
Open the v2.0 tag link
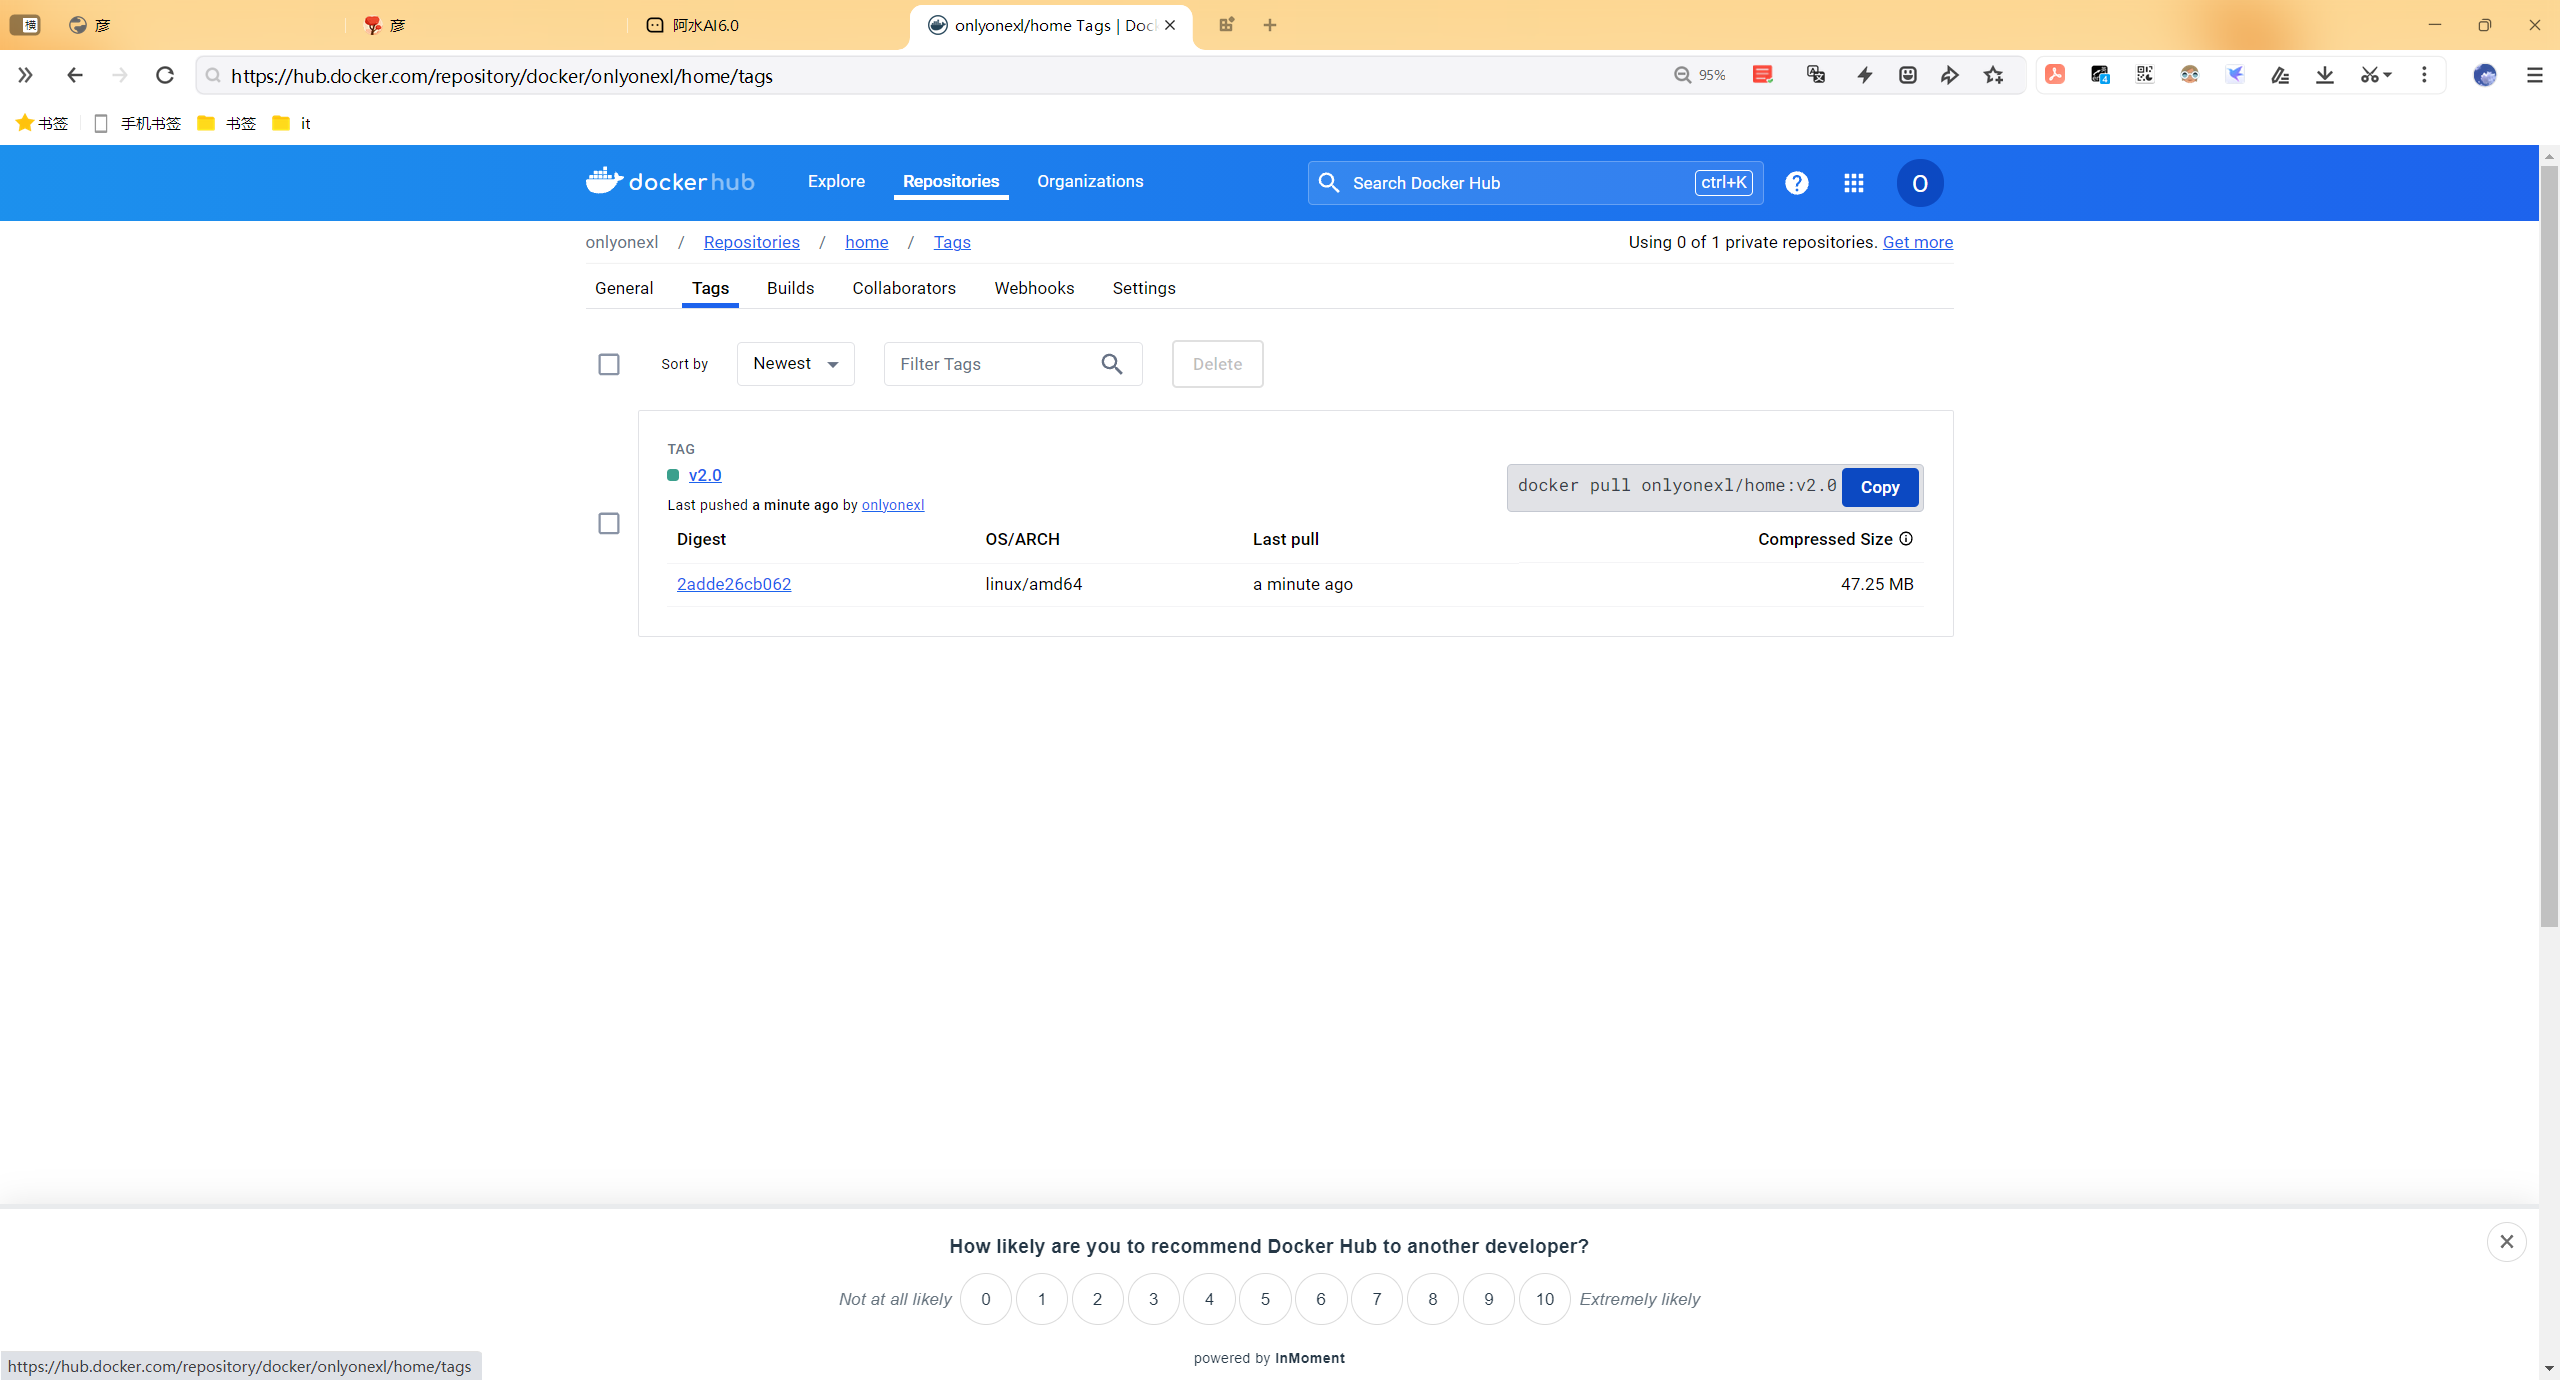point(705,475)
